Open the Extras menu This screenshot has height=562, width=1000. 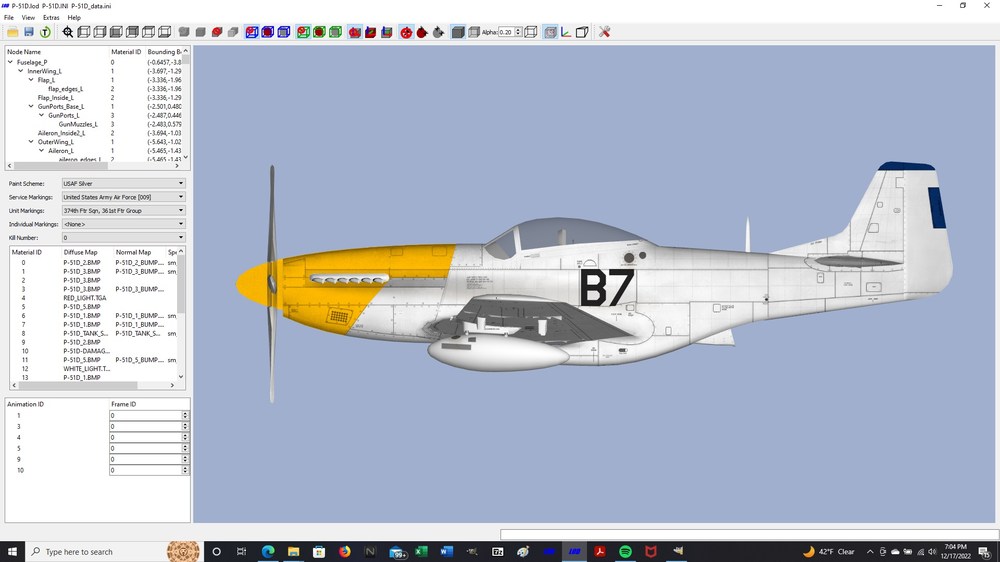pyautogui.click(x=51, y=18)
